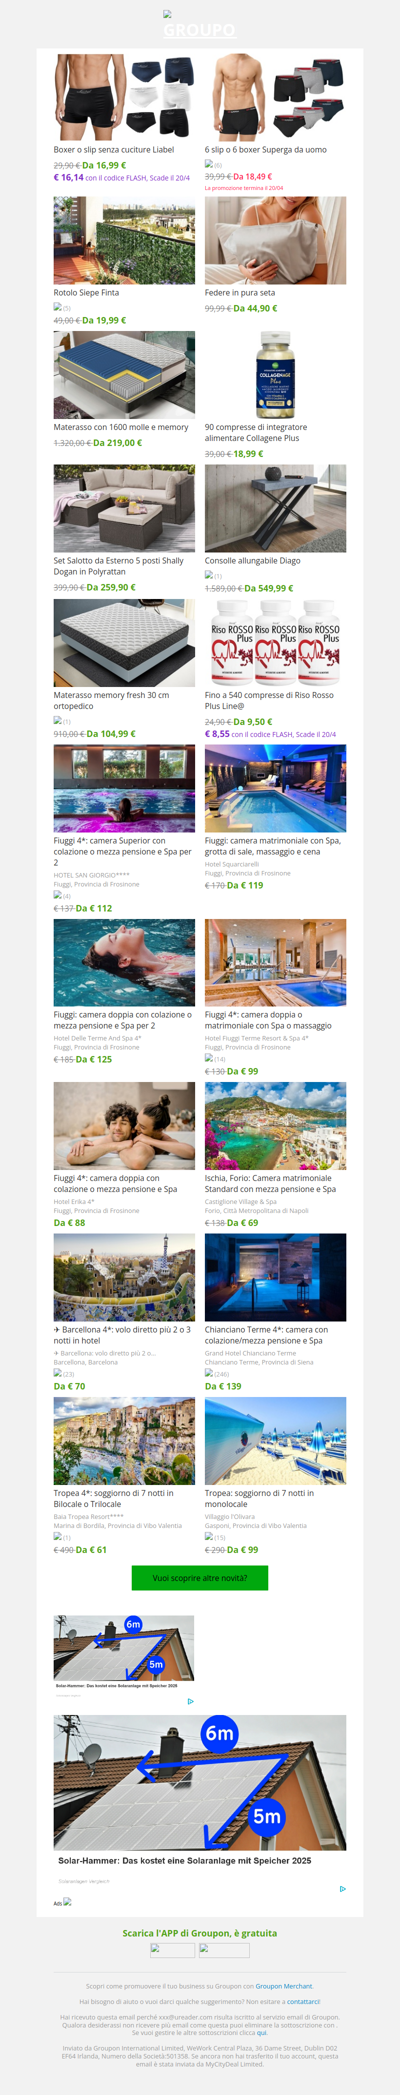
Task: Click the left app store badge
Action: coord(173,1950)
